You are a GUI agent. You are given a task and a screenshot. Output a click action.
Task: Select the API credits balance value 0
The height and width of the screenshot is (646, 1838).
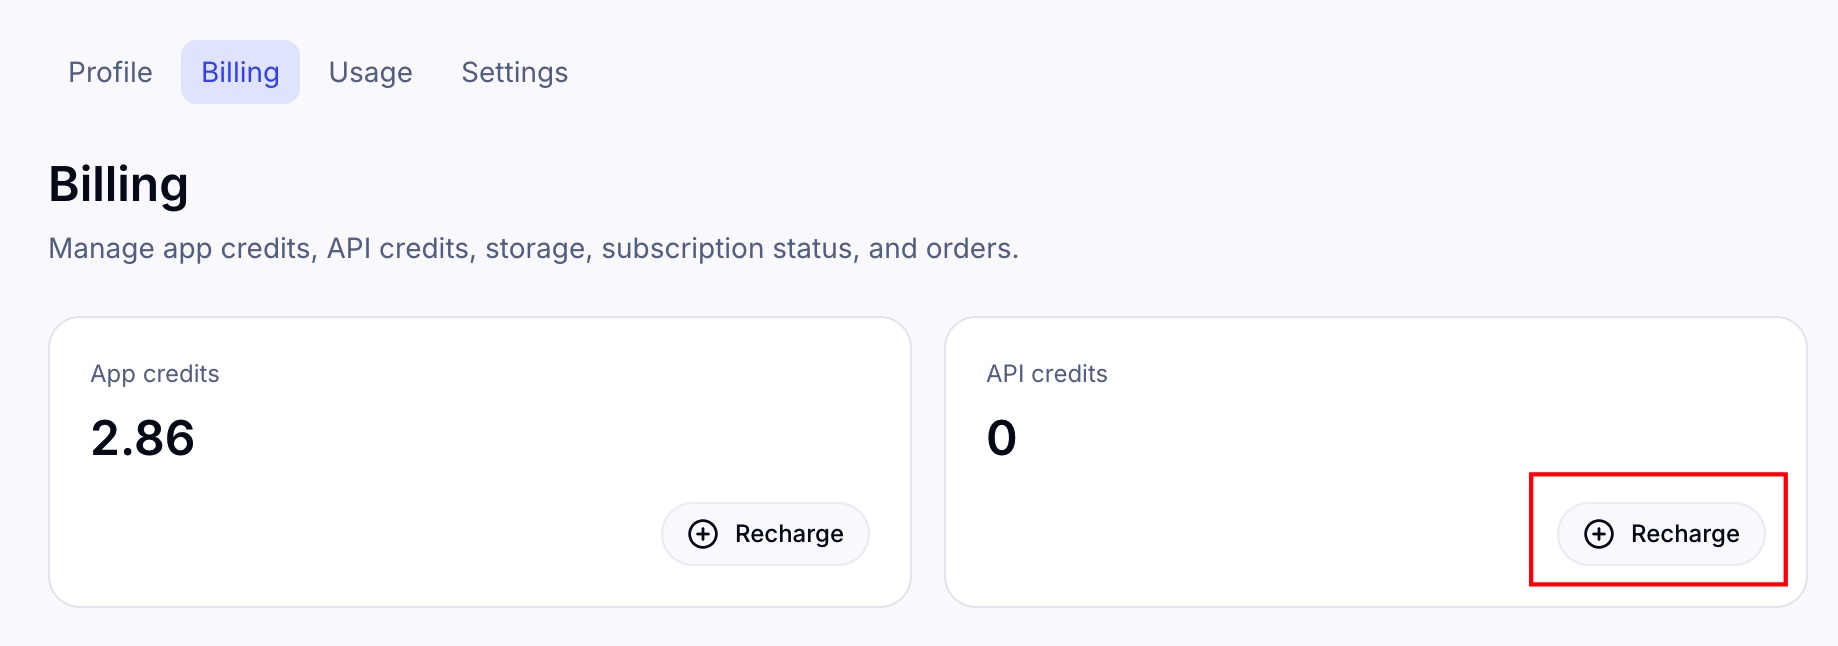[x=1001, y=437]
